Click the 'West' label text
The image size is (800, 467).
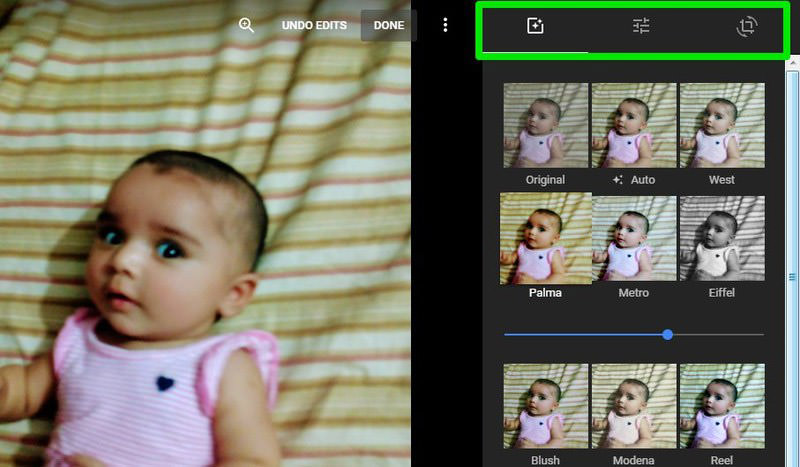coord(722,180)
